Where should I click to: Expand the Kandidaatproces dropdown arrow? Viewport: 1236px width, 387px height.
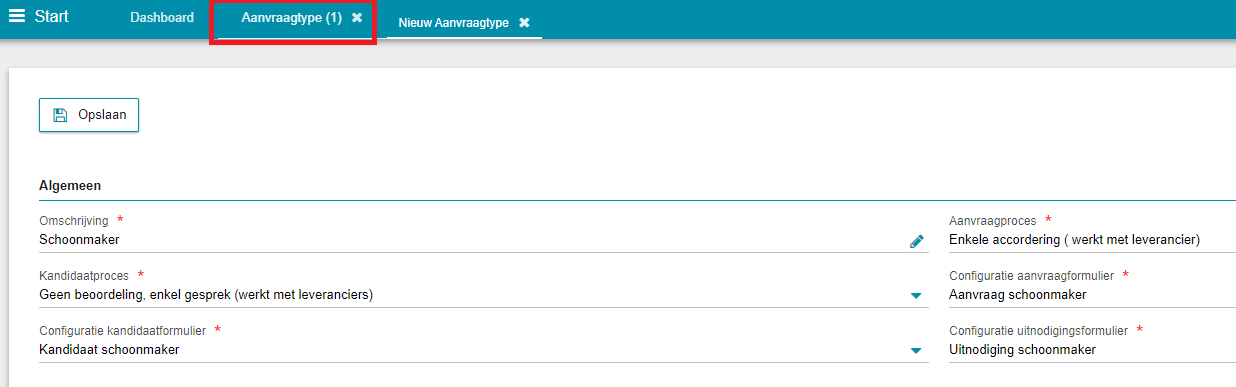[916, 296]
